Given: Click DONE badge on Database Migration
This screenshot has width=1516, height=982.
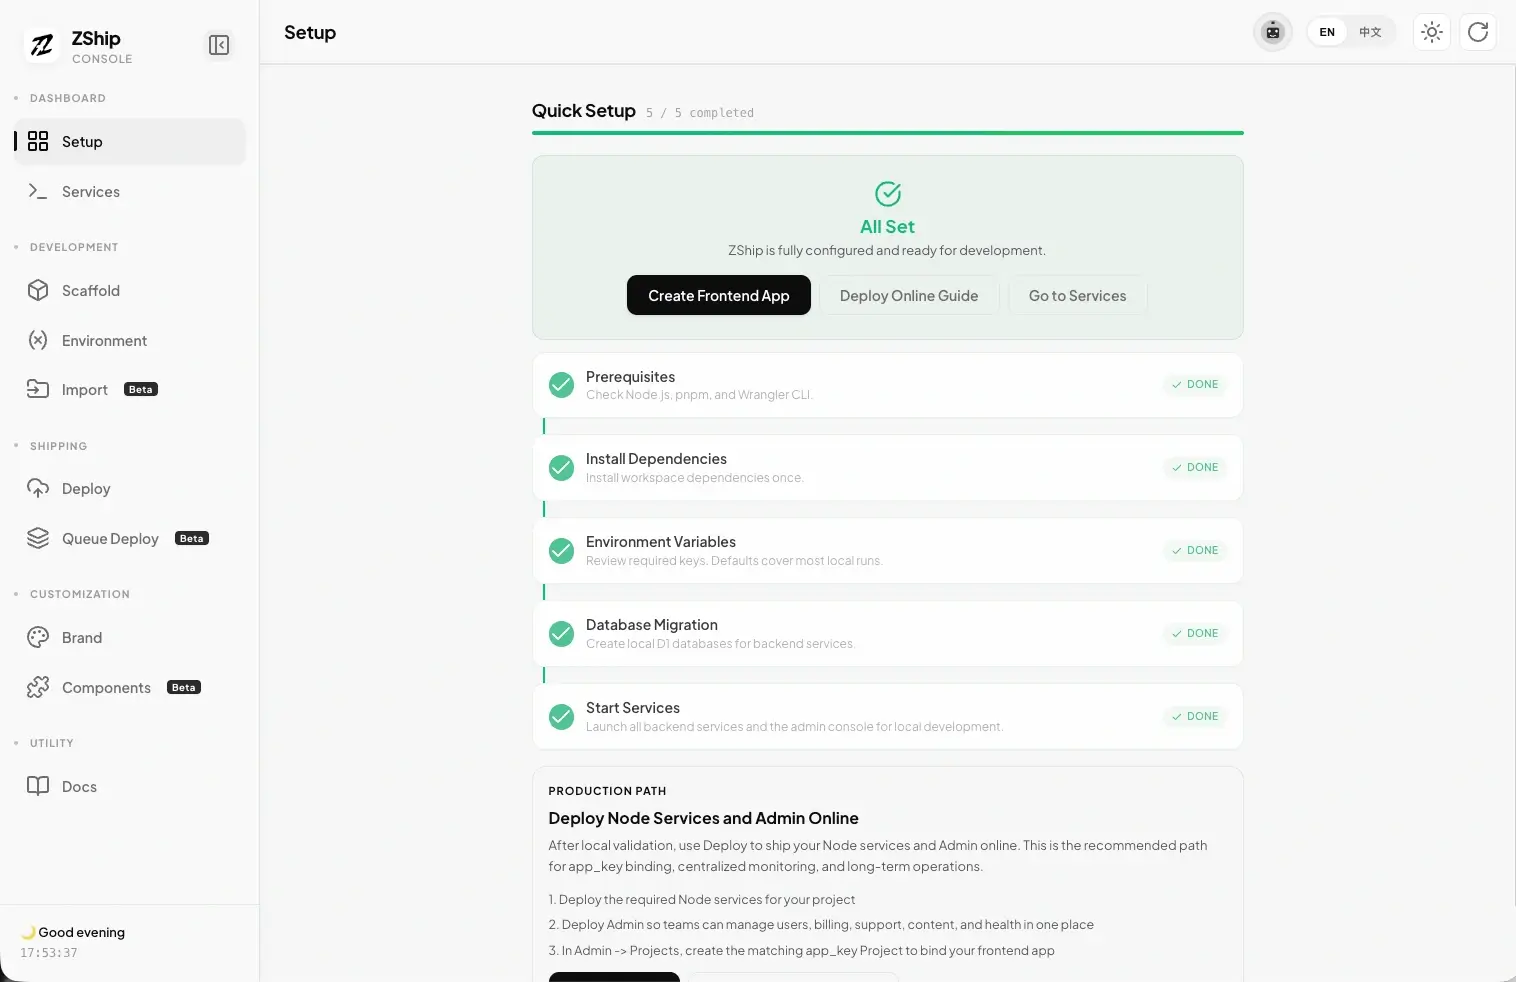Looking at the screenshot, I should [x=1195, y=633].
